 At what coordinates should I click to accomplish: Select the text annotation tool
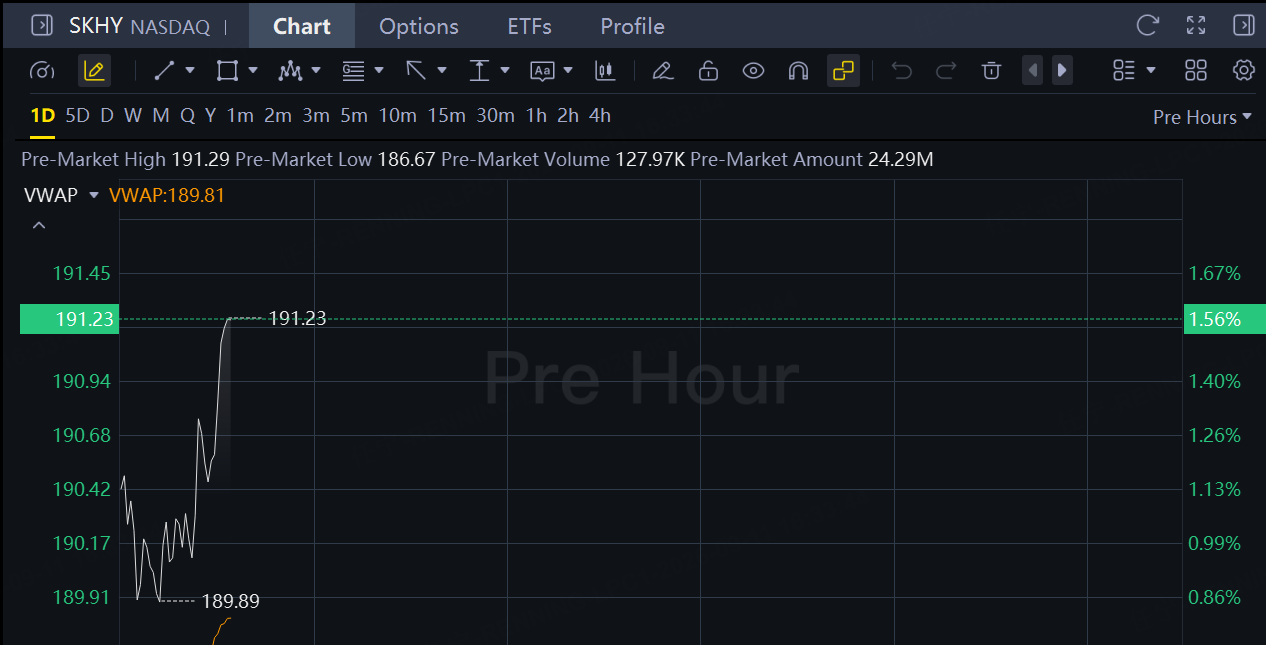tap(542, 70)
